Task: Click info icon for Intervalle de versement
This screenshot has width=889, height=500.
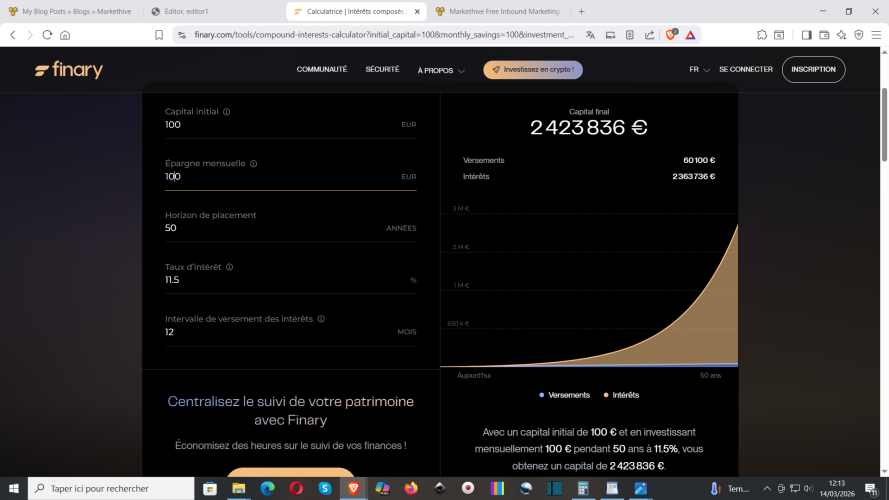Action: 320,319
